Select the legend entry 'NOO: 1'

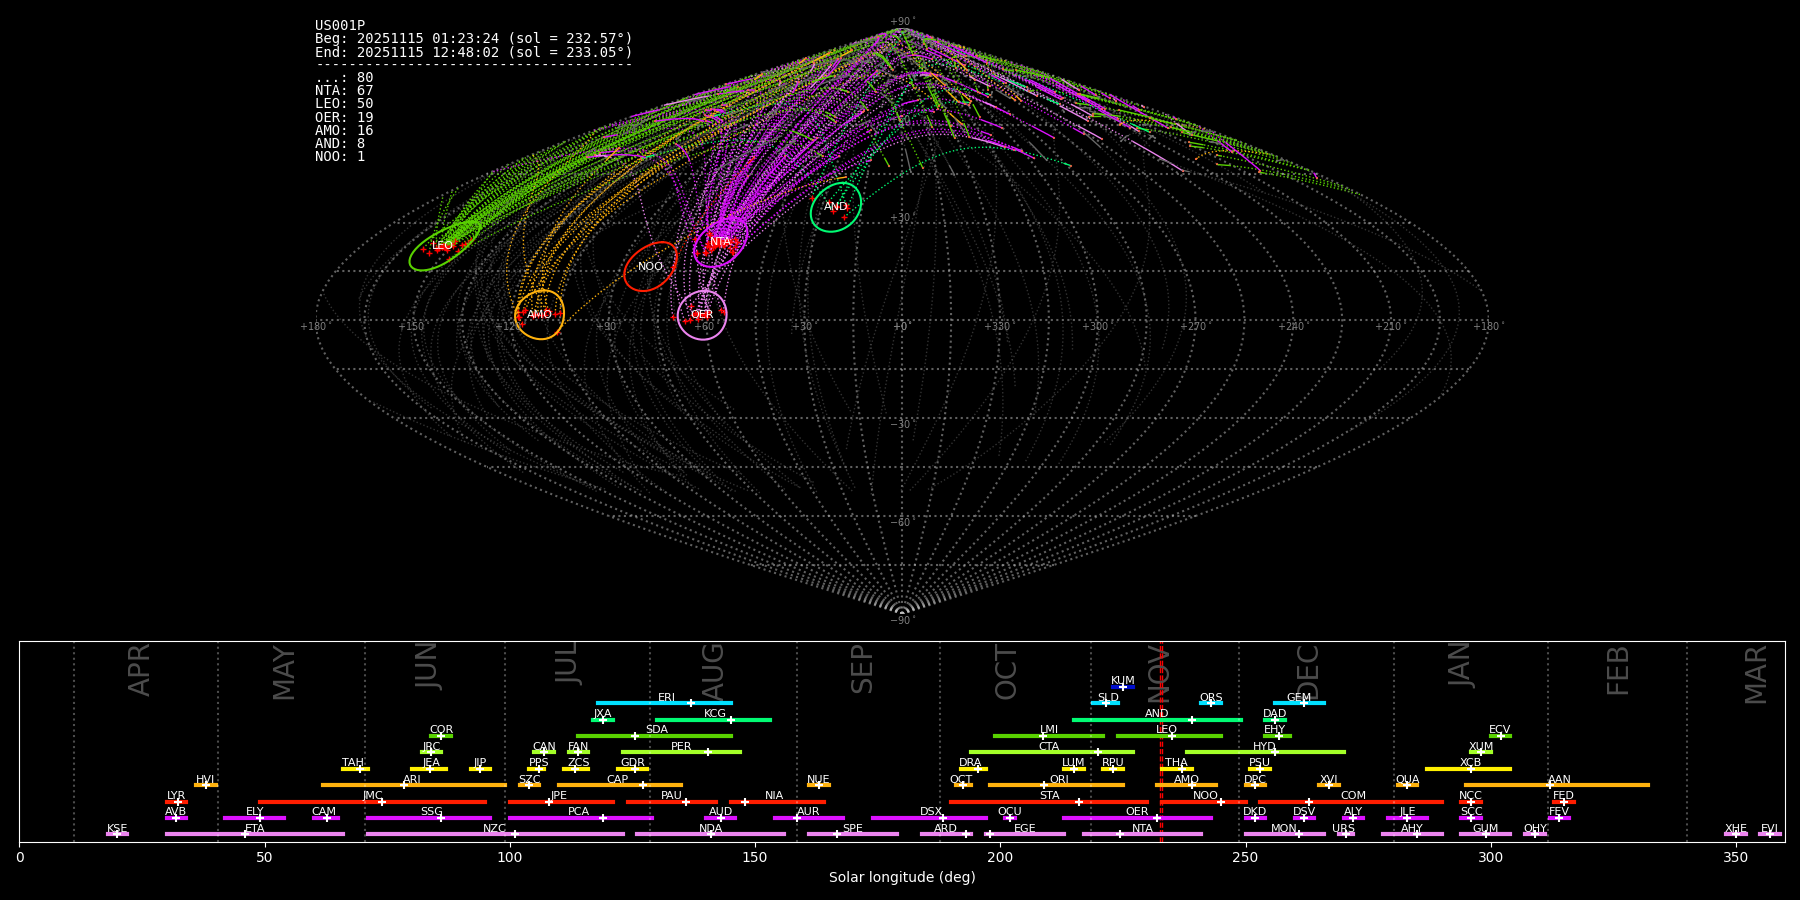[340, 157]
